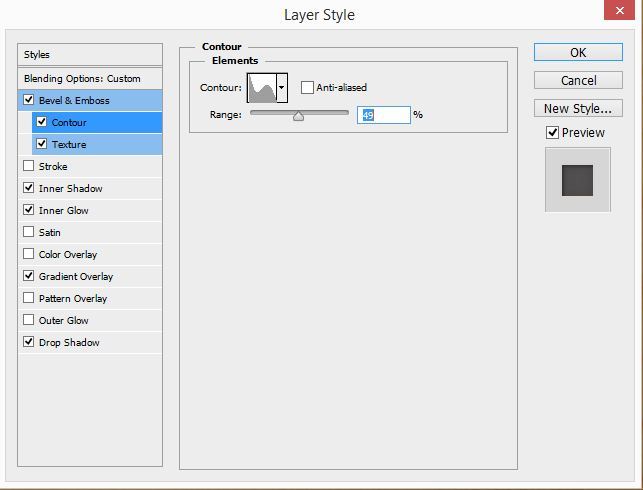Click the Range percentage input field
Screen dimensions: 643x490
pyautogui.click(x=383, y=115)
